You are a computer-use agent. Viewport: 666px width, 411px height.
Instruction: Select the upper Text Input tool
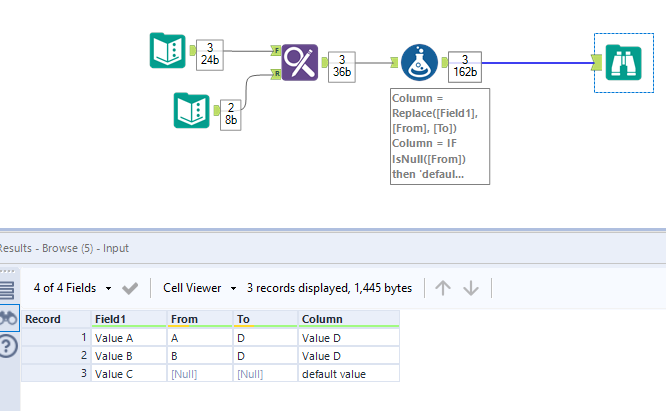pos(168,51)
